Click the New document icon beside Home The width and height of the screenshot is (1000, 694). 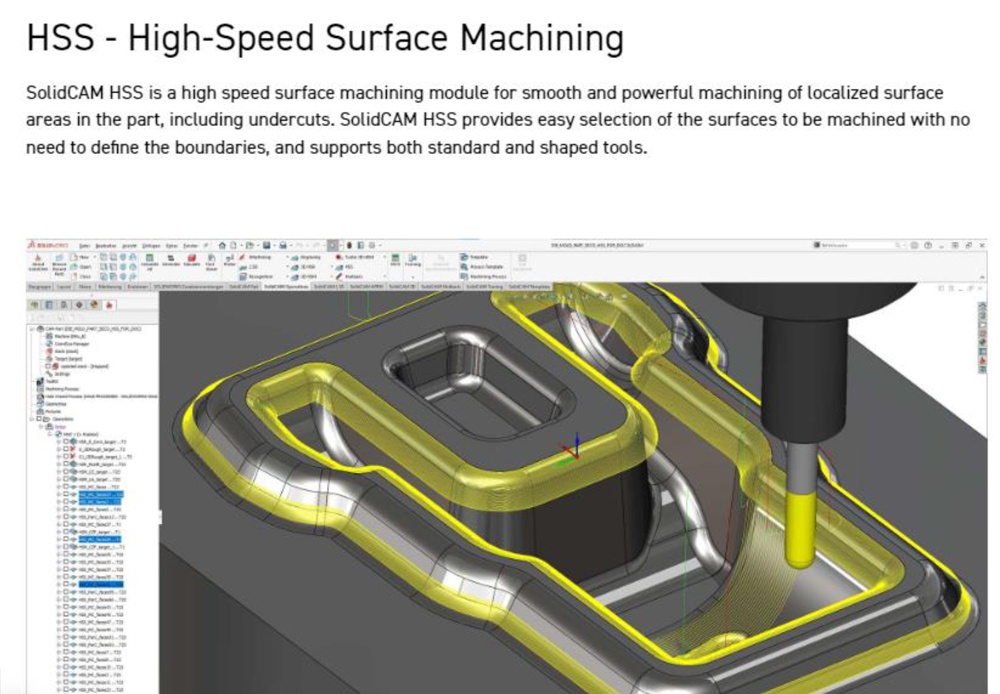click(233, 246)
